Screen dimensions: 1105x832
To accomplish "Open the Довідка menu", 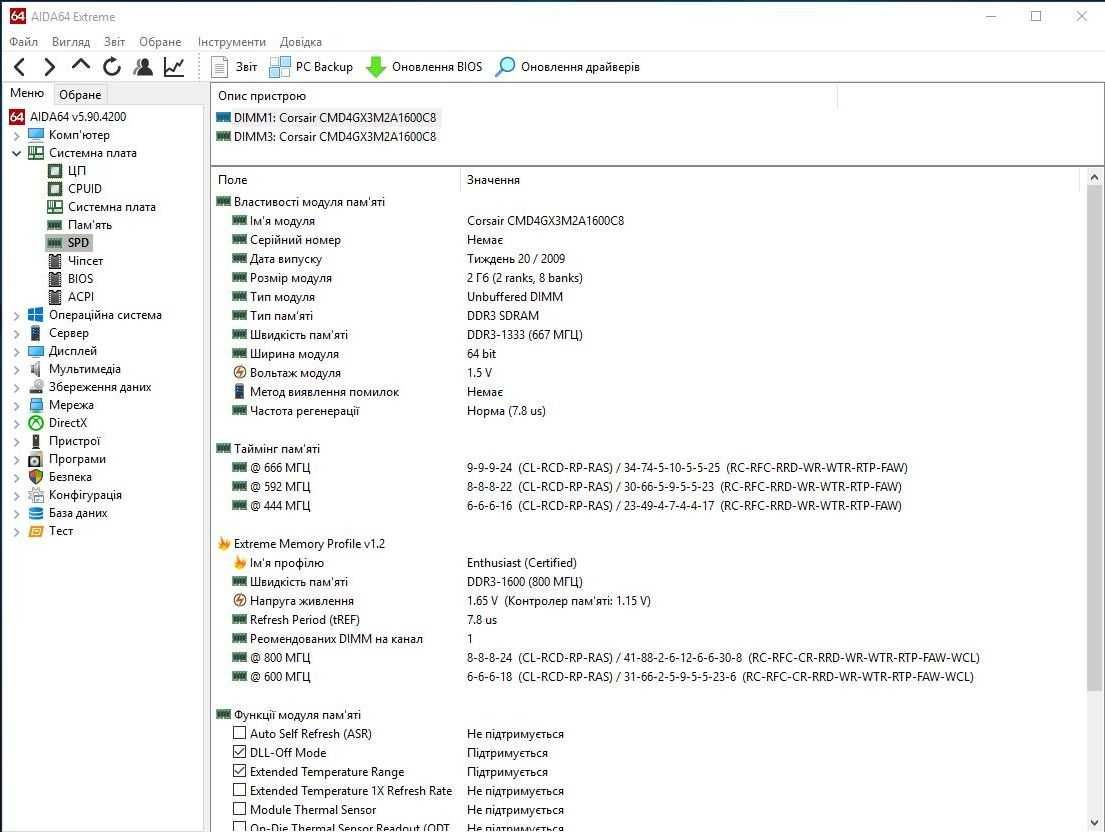I will 301,42.
